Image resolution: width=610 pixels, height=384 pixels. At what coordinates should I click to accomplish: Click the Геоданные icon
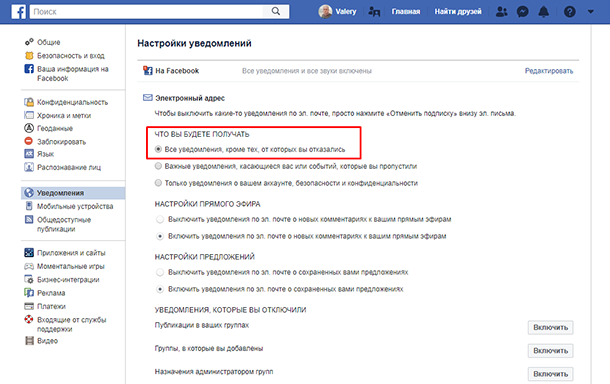29,128
